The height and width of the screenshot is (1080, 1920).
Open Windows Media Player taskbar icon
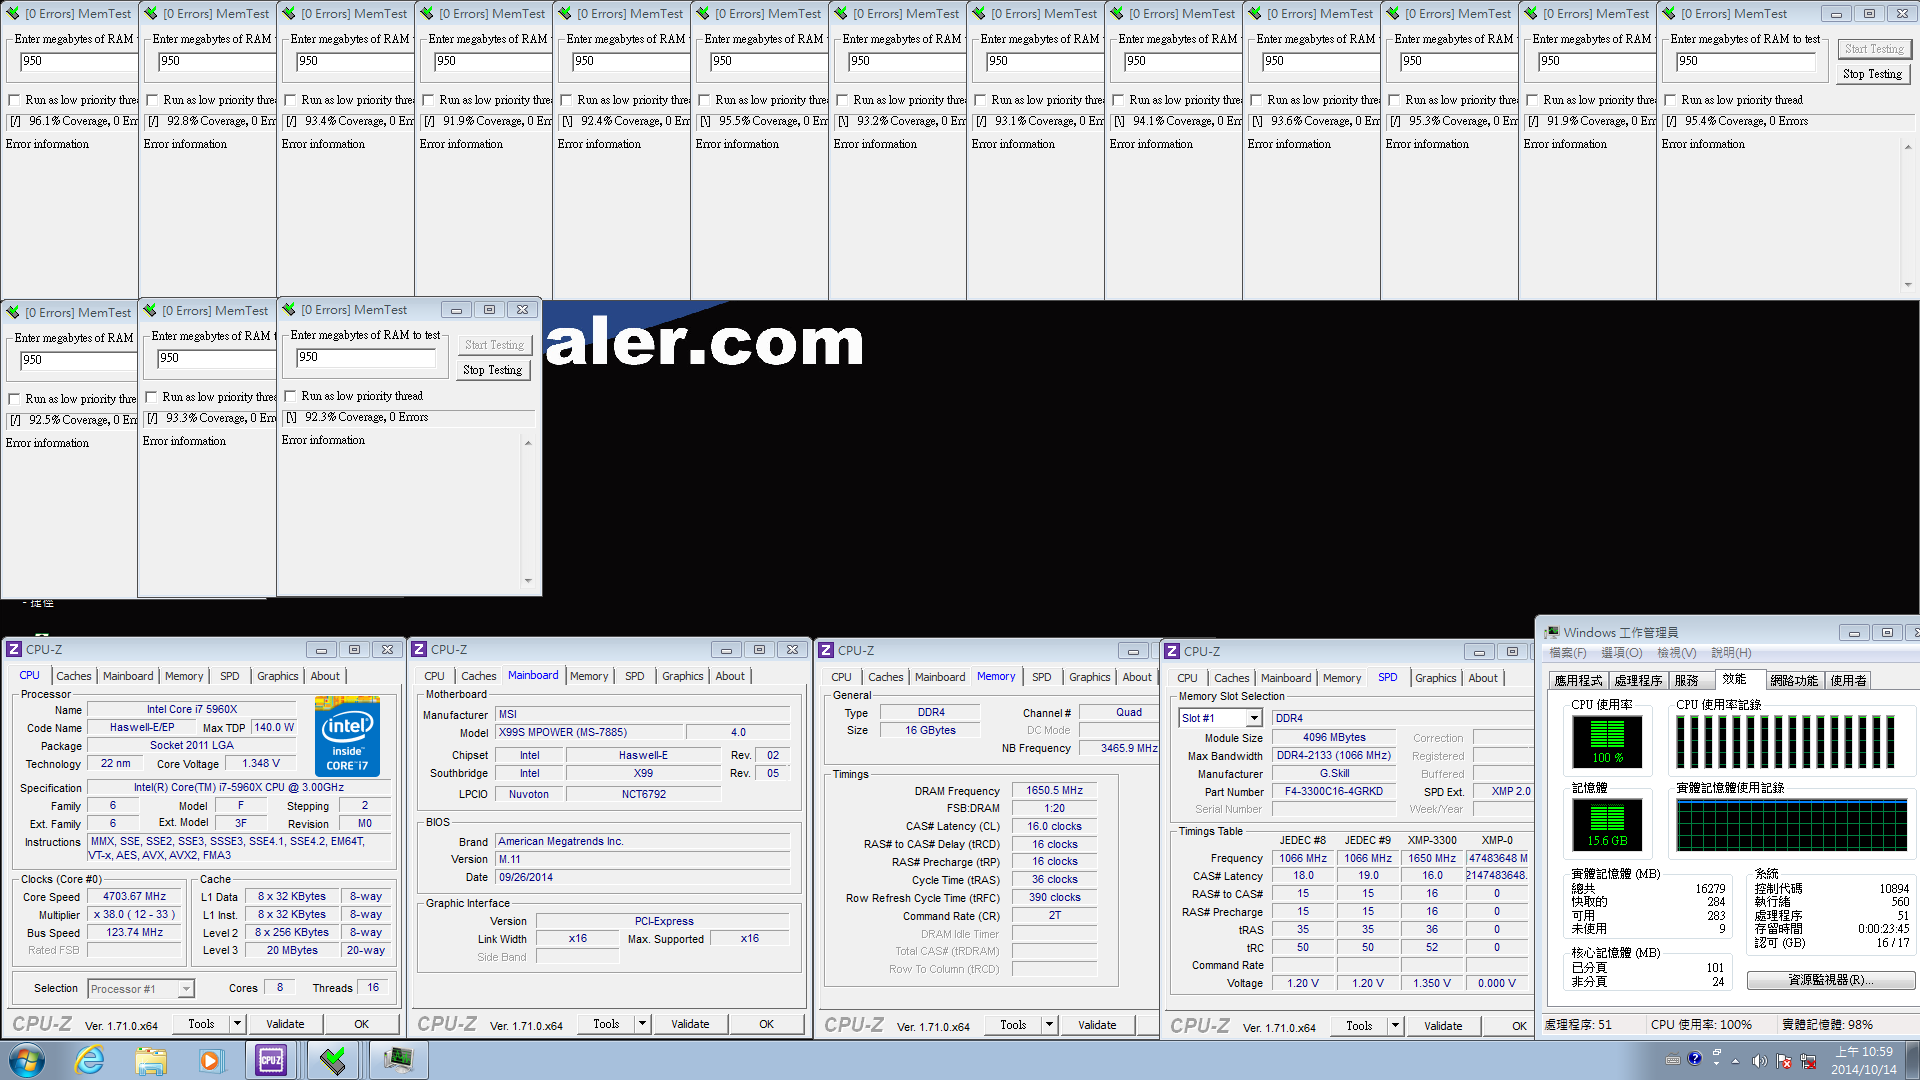click(x=210, y=1060)
